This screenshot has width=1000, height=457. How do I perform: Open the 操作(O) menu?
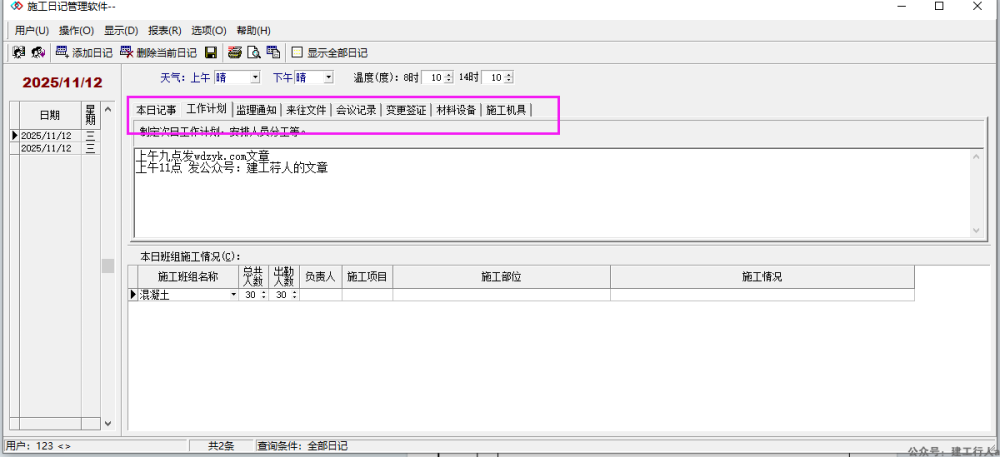point(76,30)
